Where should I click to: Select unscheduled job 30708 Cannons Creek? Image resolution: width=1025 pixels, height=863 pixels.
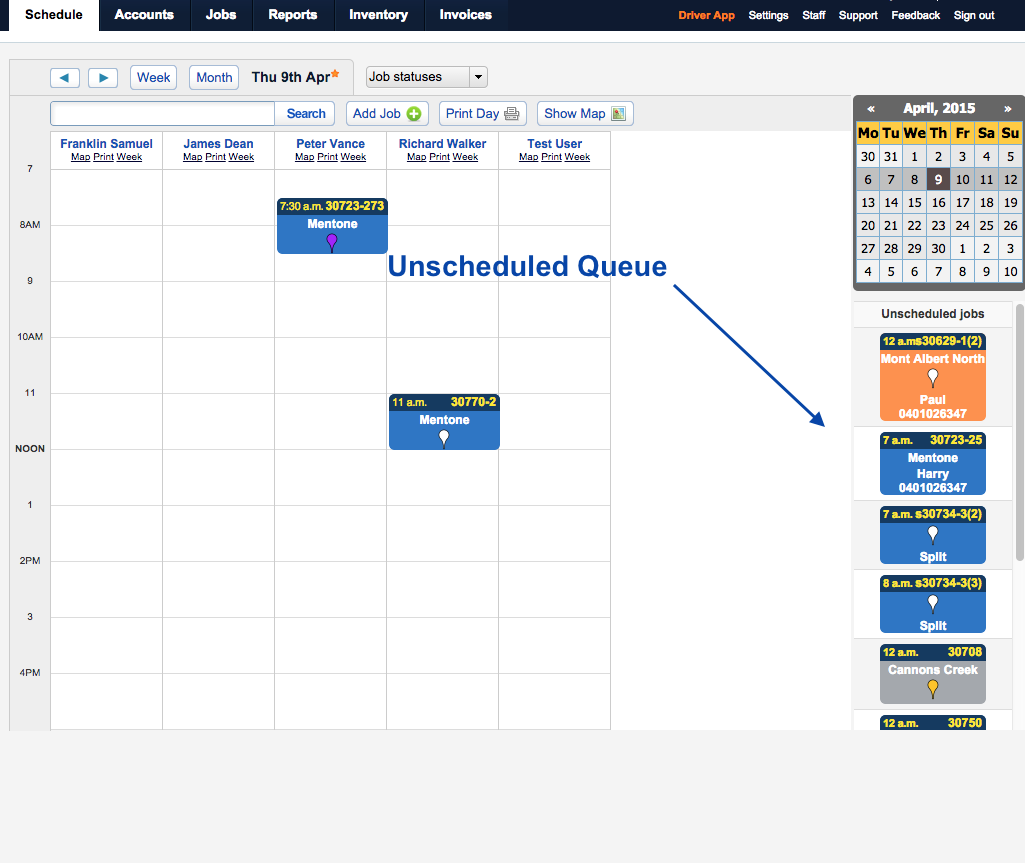point(933,673)
